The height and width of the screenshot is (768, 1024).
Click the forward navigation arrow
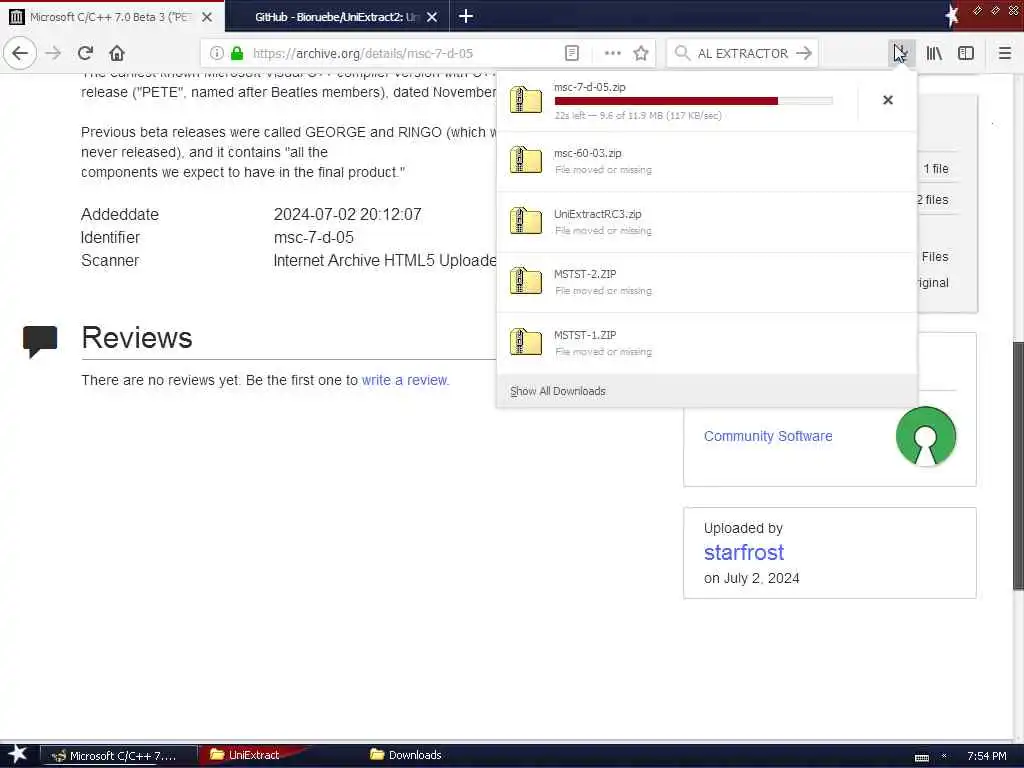pyautogui.click(x=54, y=53)
